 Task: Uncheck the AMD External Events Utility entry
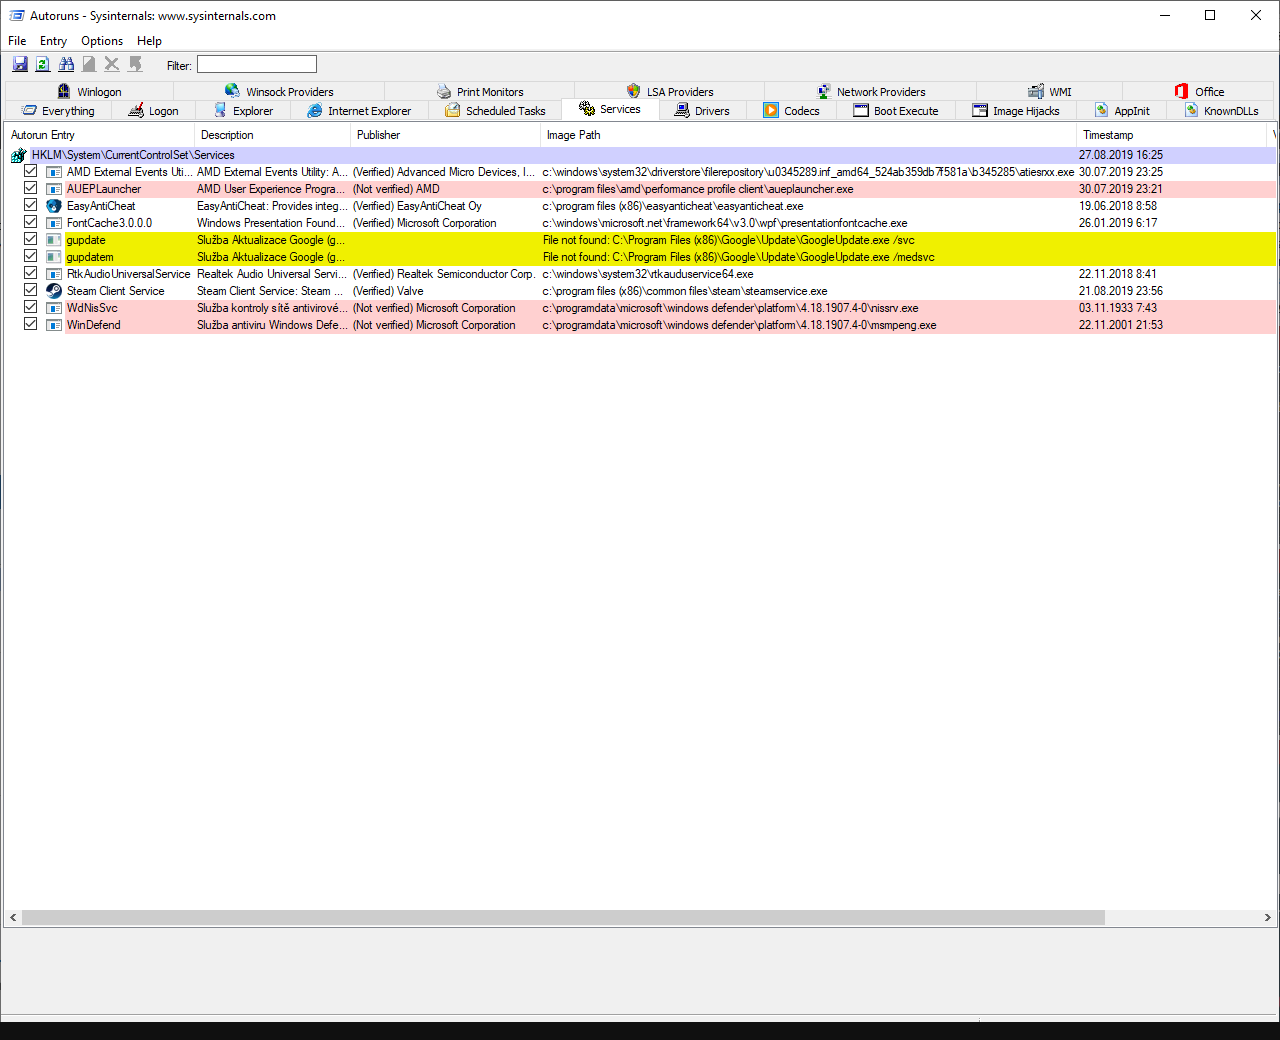coord(31,172)
